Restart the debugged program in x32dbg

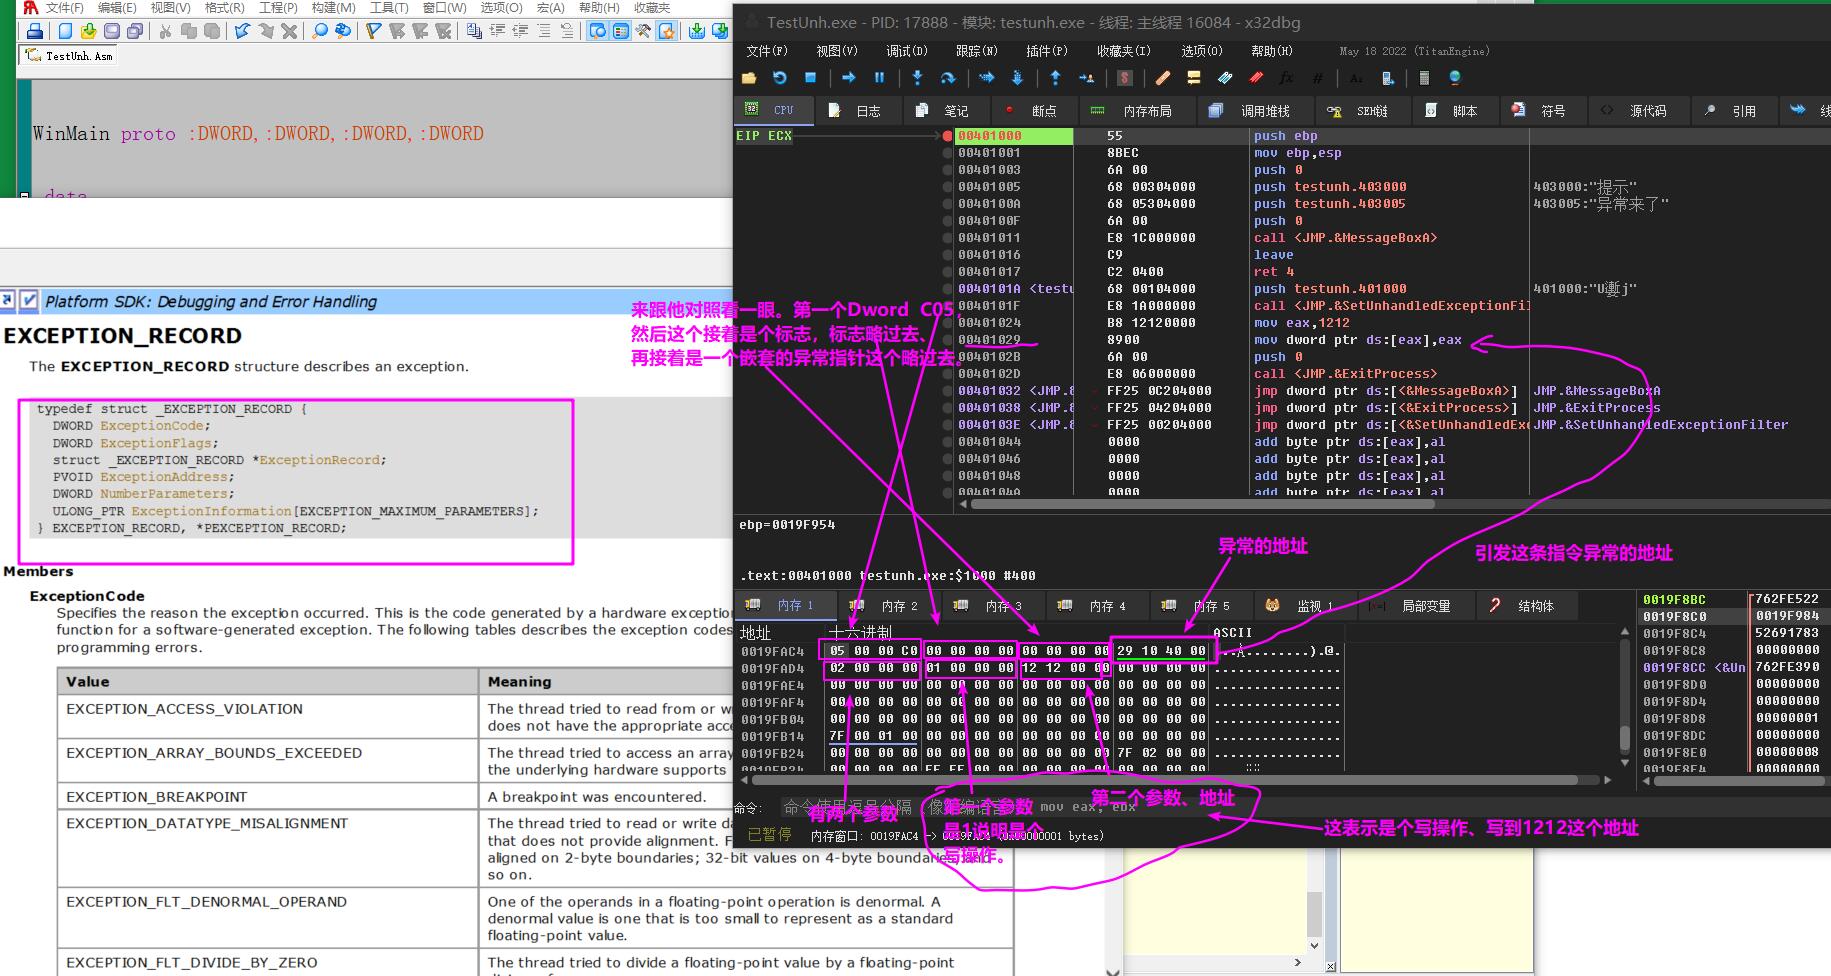click(780, 78)
